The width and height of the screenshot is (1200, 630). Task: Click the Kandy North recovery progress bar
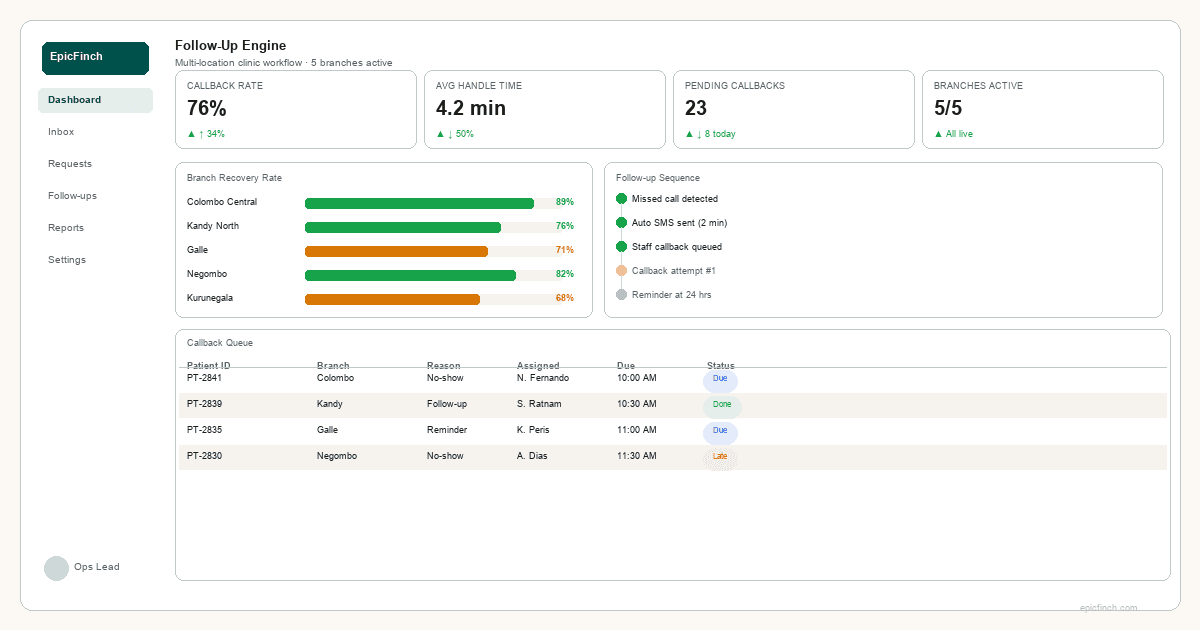tap(401, 226)
